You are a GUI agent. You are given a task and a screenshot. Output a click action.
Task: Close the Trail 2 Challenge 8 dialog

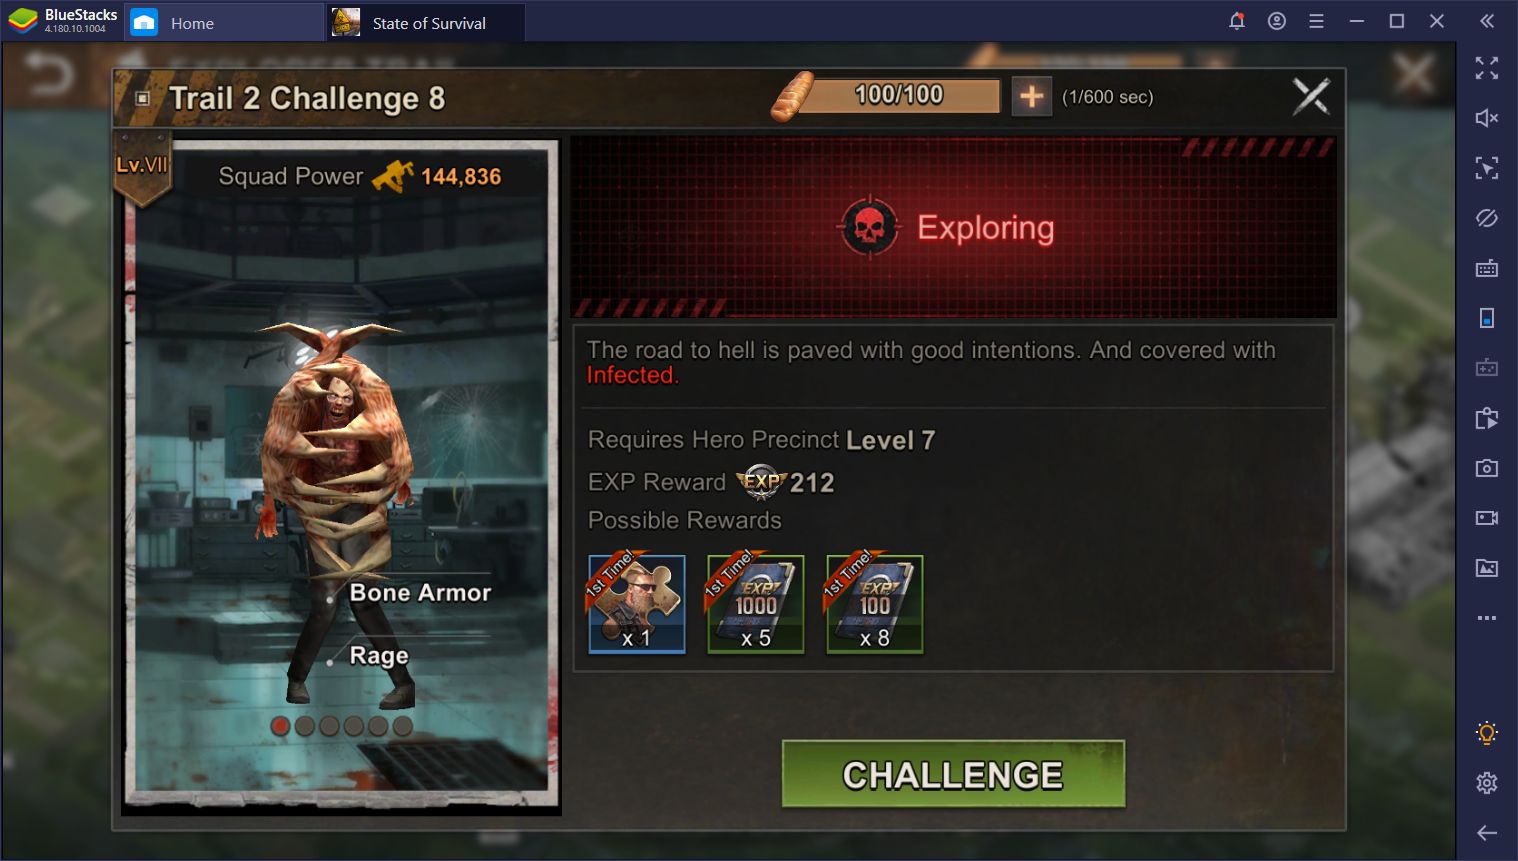[1311, 97]
